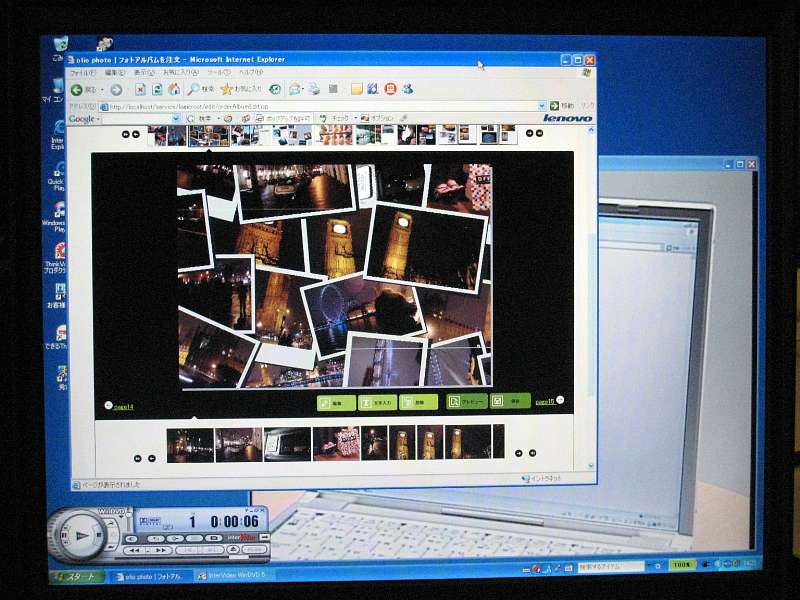Click the History clock icon in toolbar
This screenshot has width=800, height=600.
click(274, 90)
